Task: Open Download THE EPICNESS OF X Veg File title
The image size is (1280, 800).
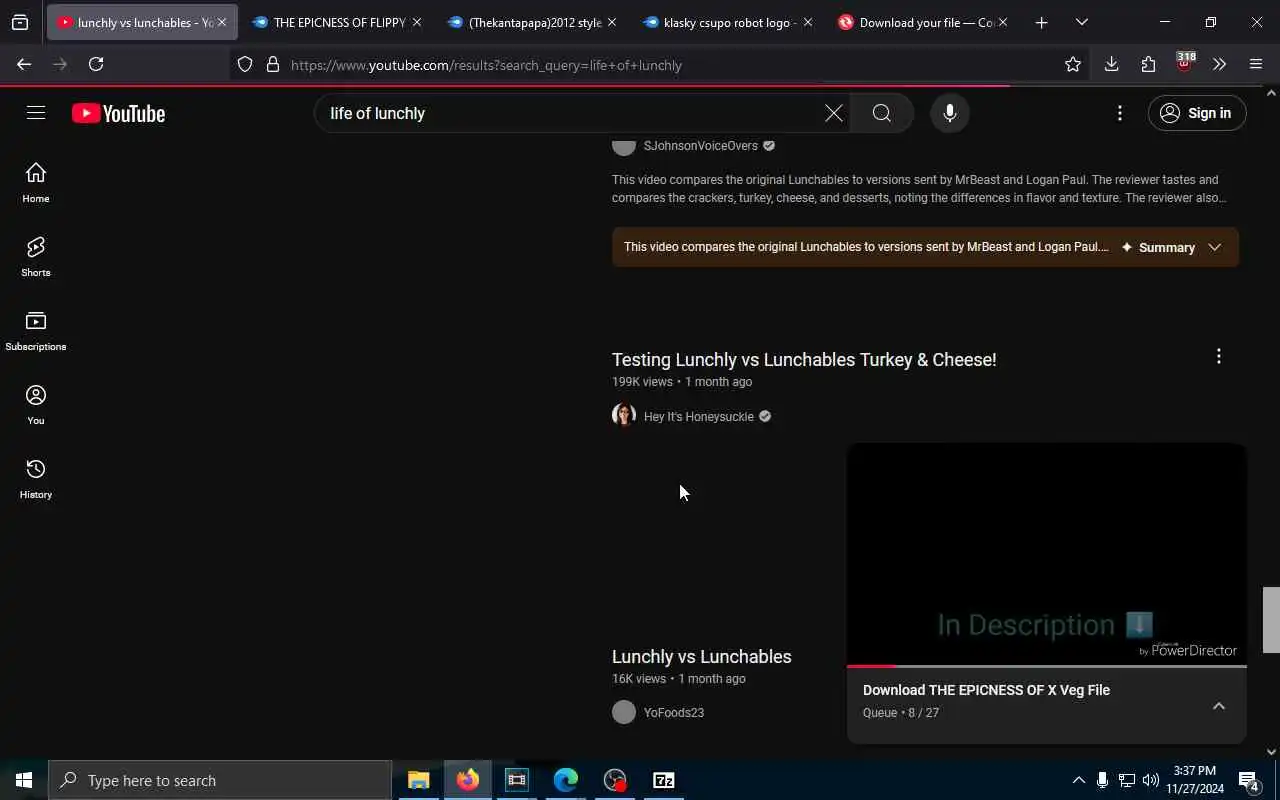Action: coord(986,690)
